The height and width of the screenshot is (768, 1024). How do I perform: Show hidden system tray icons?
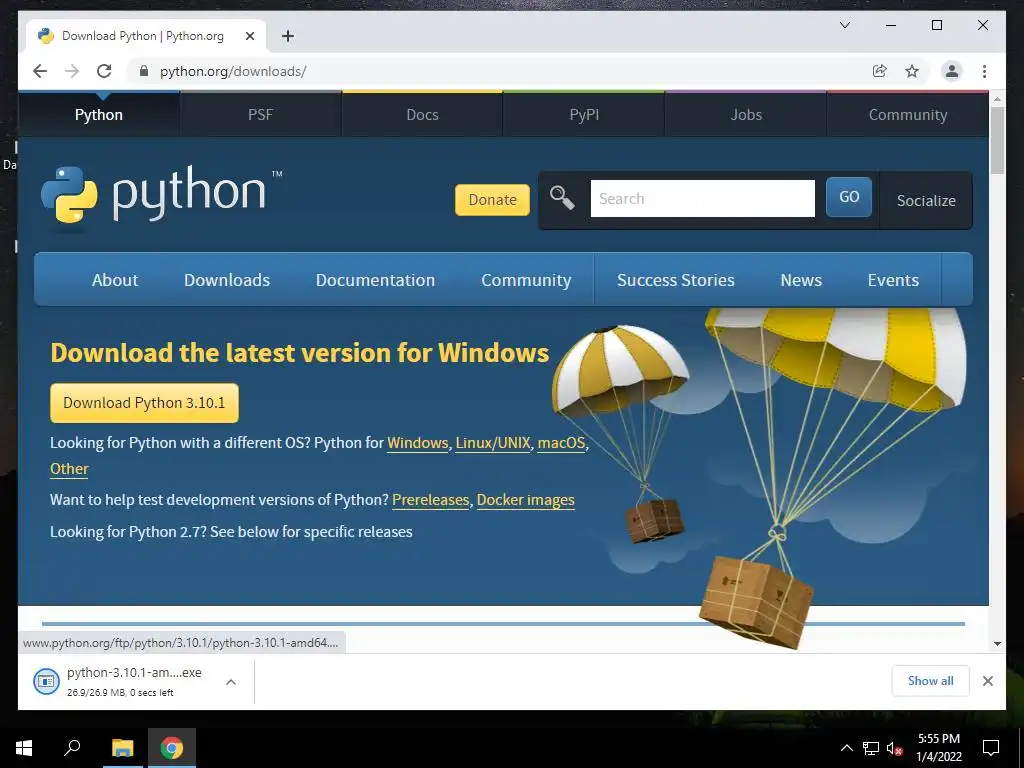pos(846,748)
